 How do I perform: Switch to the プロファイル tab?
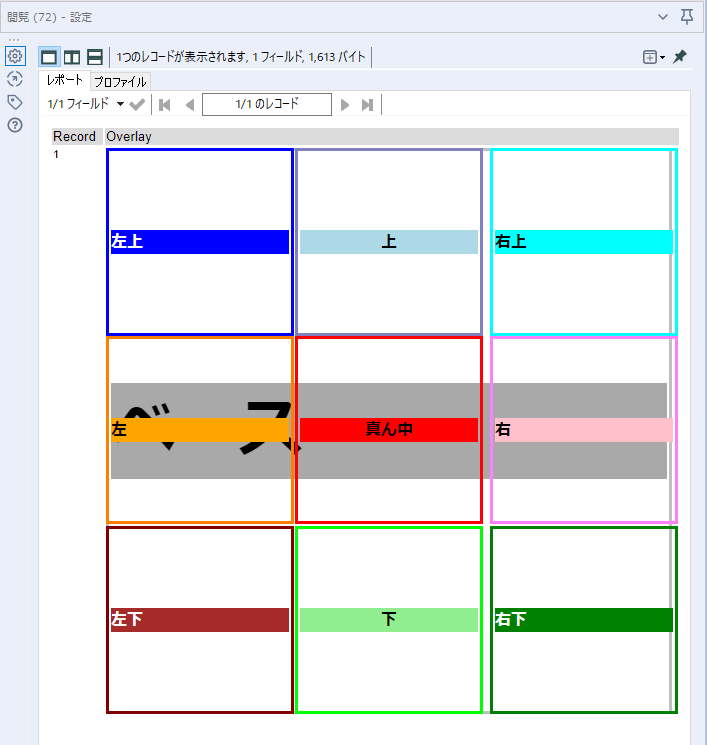(x=120, y=81)
